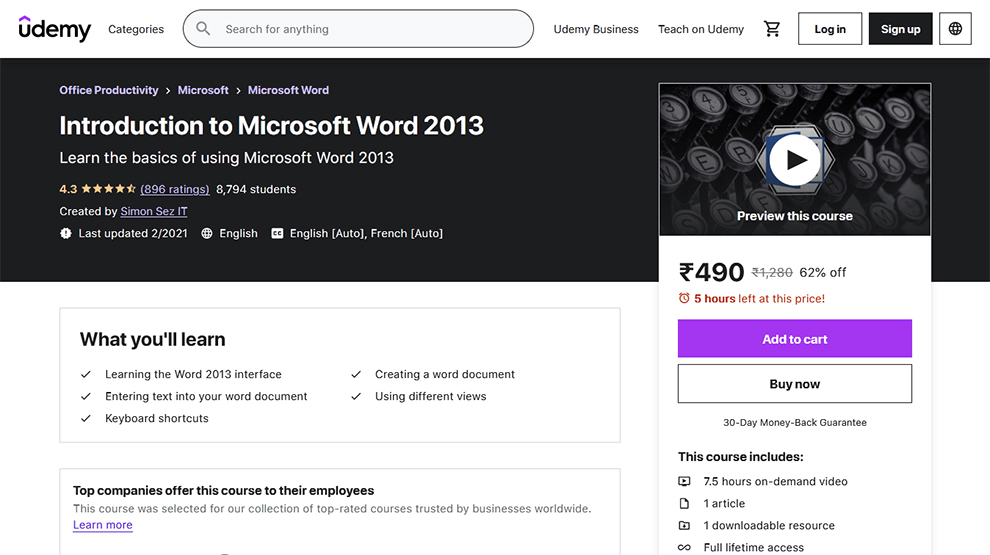Viewport: 990px width, 555px height.
Task: Click the Buy now button
Action: click(x=794, y=384)
